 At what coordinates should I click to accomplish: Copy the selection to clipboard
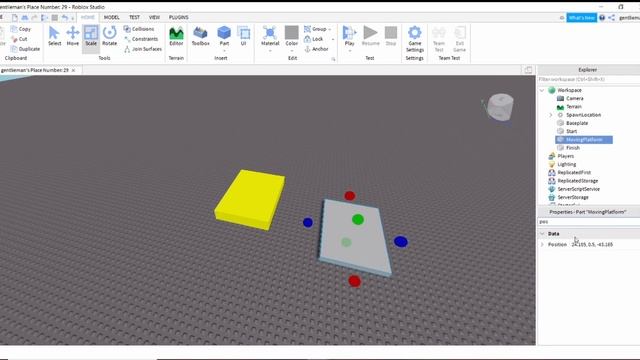pos(21,29)
